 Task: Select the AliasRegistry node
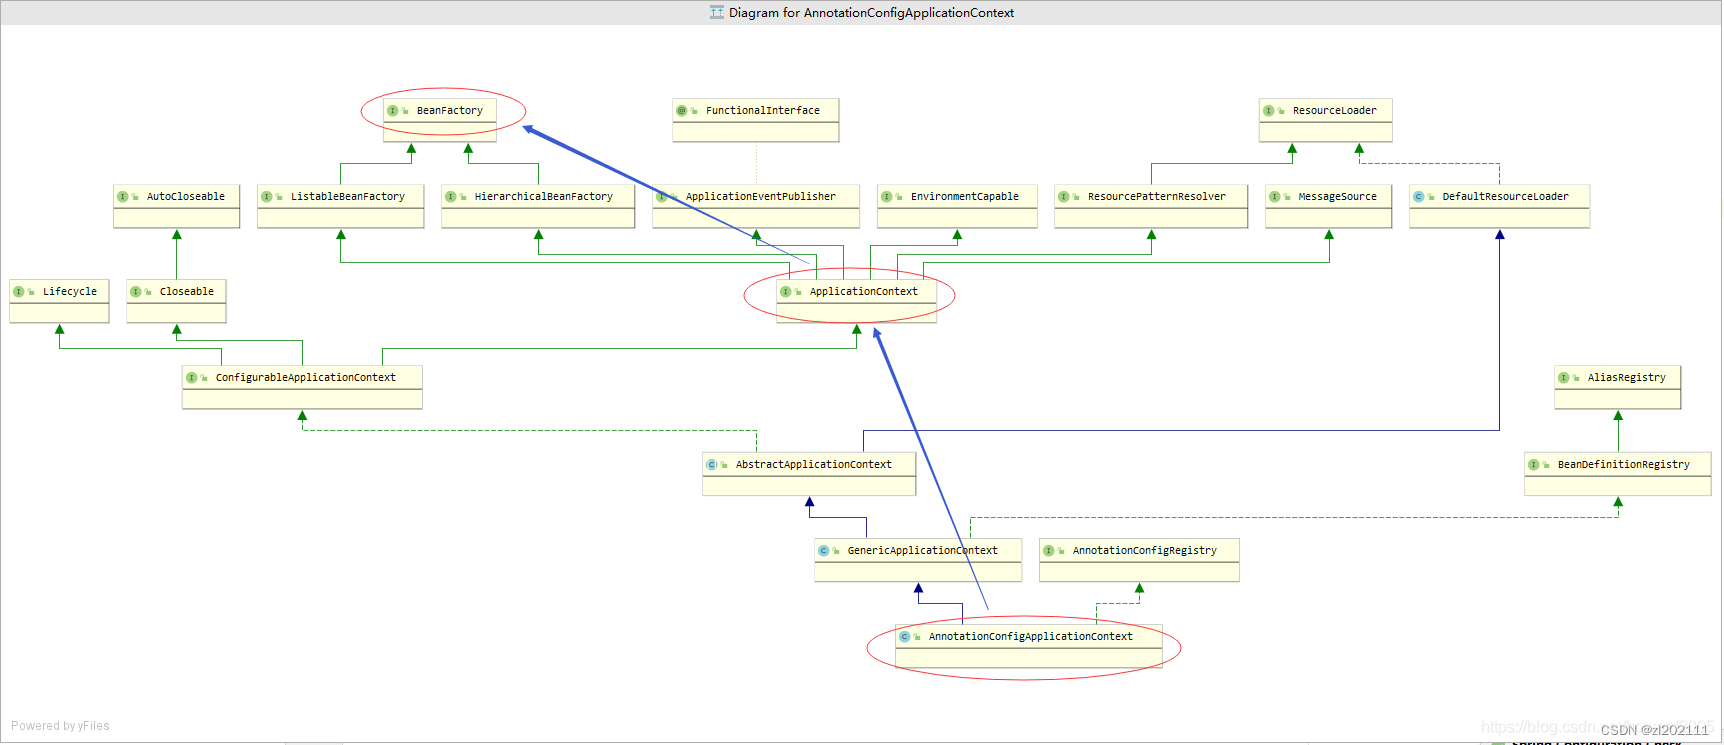pyautogui.click(x=1618, y=387)
